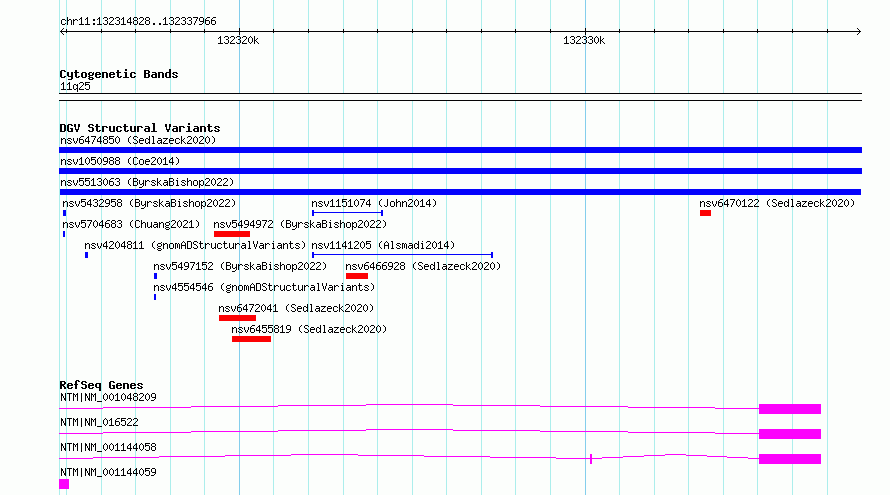
Task: Open nsv5494972 (ByrskaBishop2022) label
Action: (x=300, y=224)
